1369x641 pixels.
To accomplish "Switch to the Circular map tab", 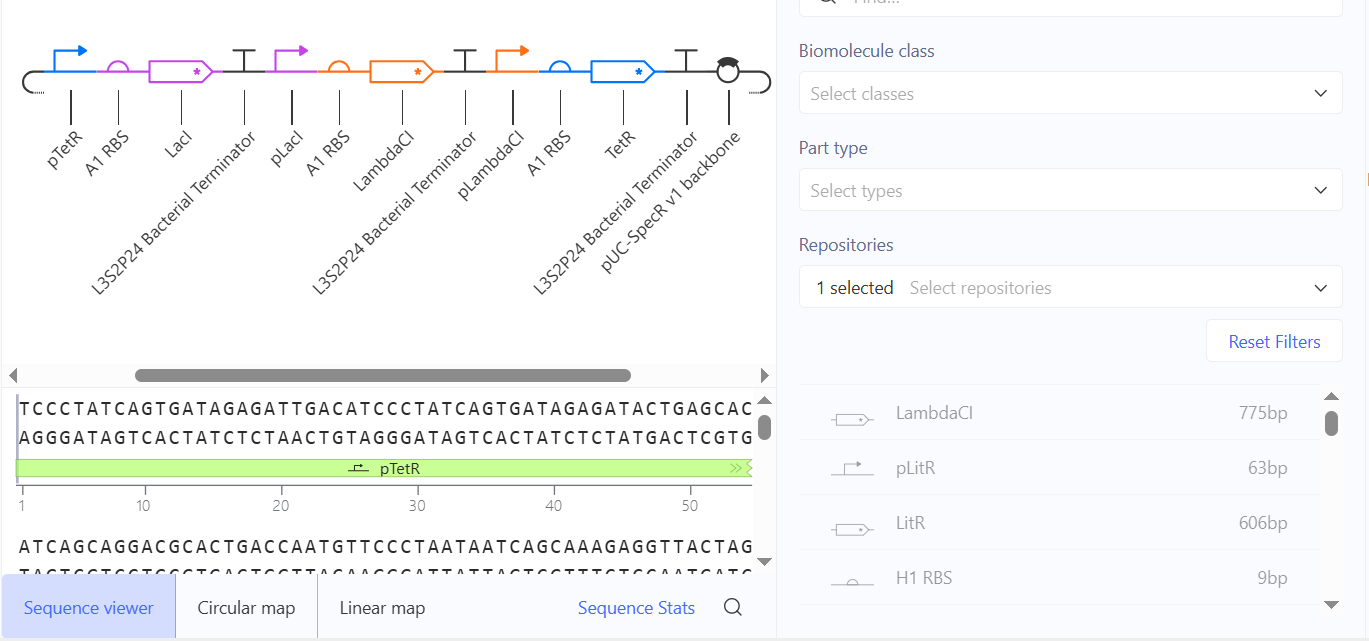I will click(x=246, y=607).
